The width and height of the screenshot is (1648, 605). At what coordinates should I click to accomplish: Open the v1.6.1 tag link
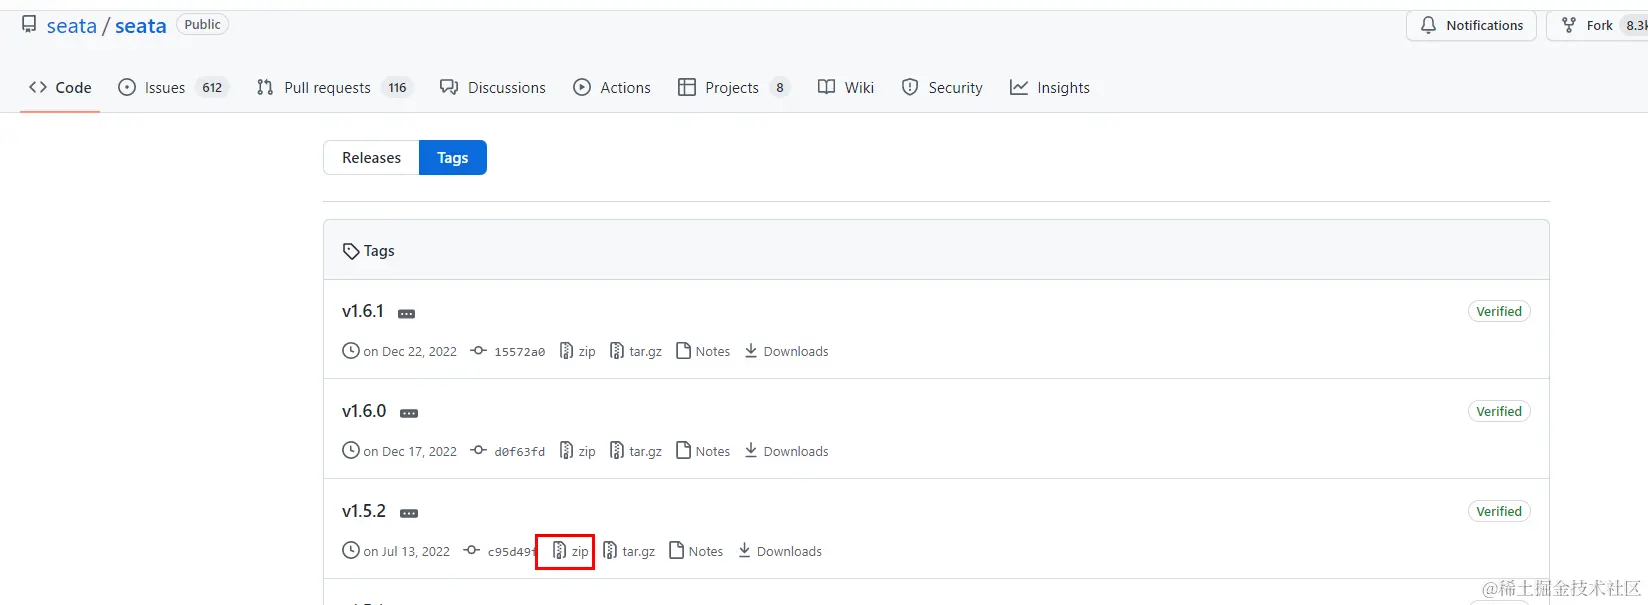coord(363,311)
